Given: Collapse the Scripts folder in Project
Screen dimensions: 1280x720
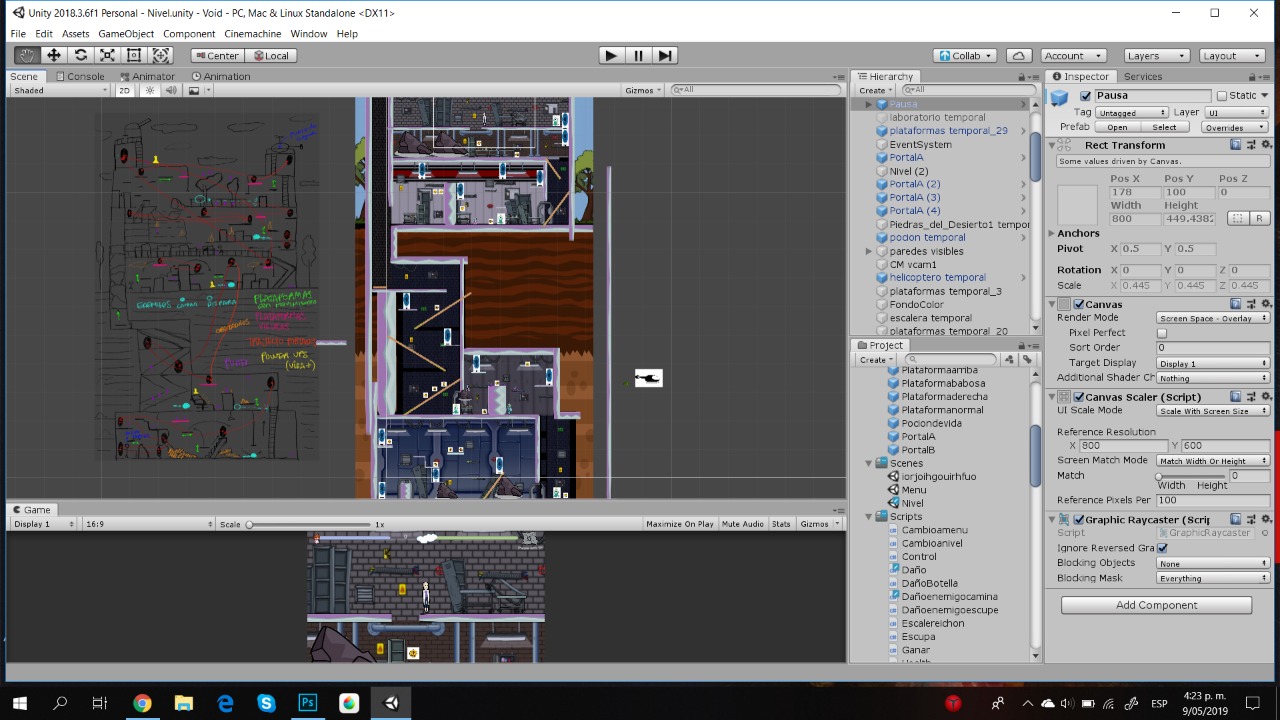Looking at the screenshot, I should click(868, 517).
